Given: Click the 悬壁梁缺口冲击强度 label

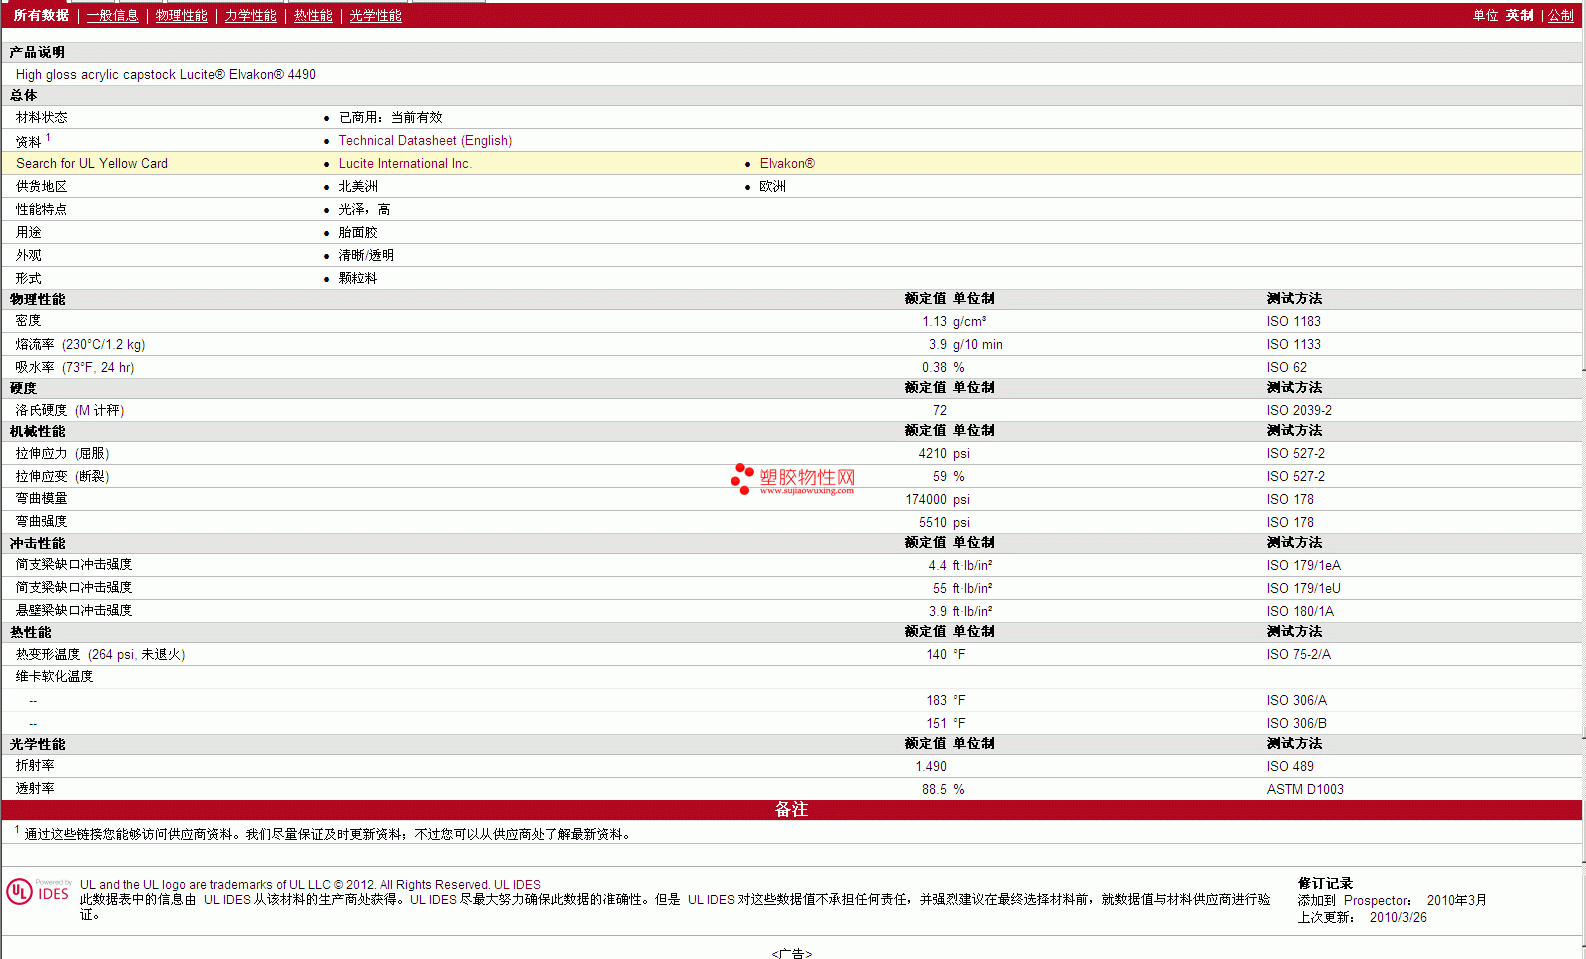Looking at the screenshot, I should point(74,611).
